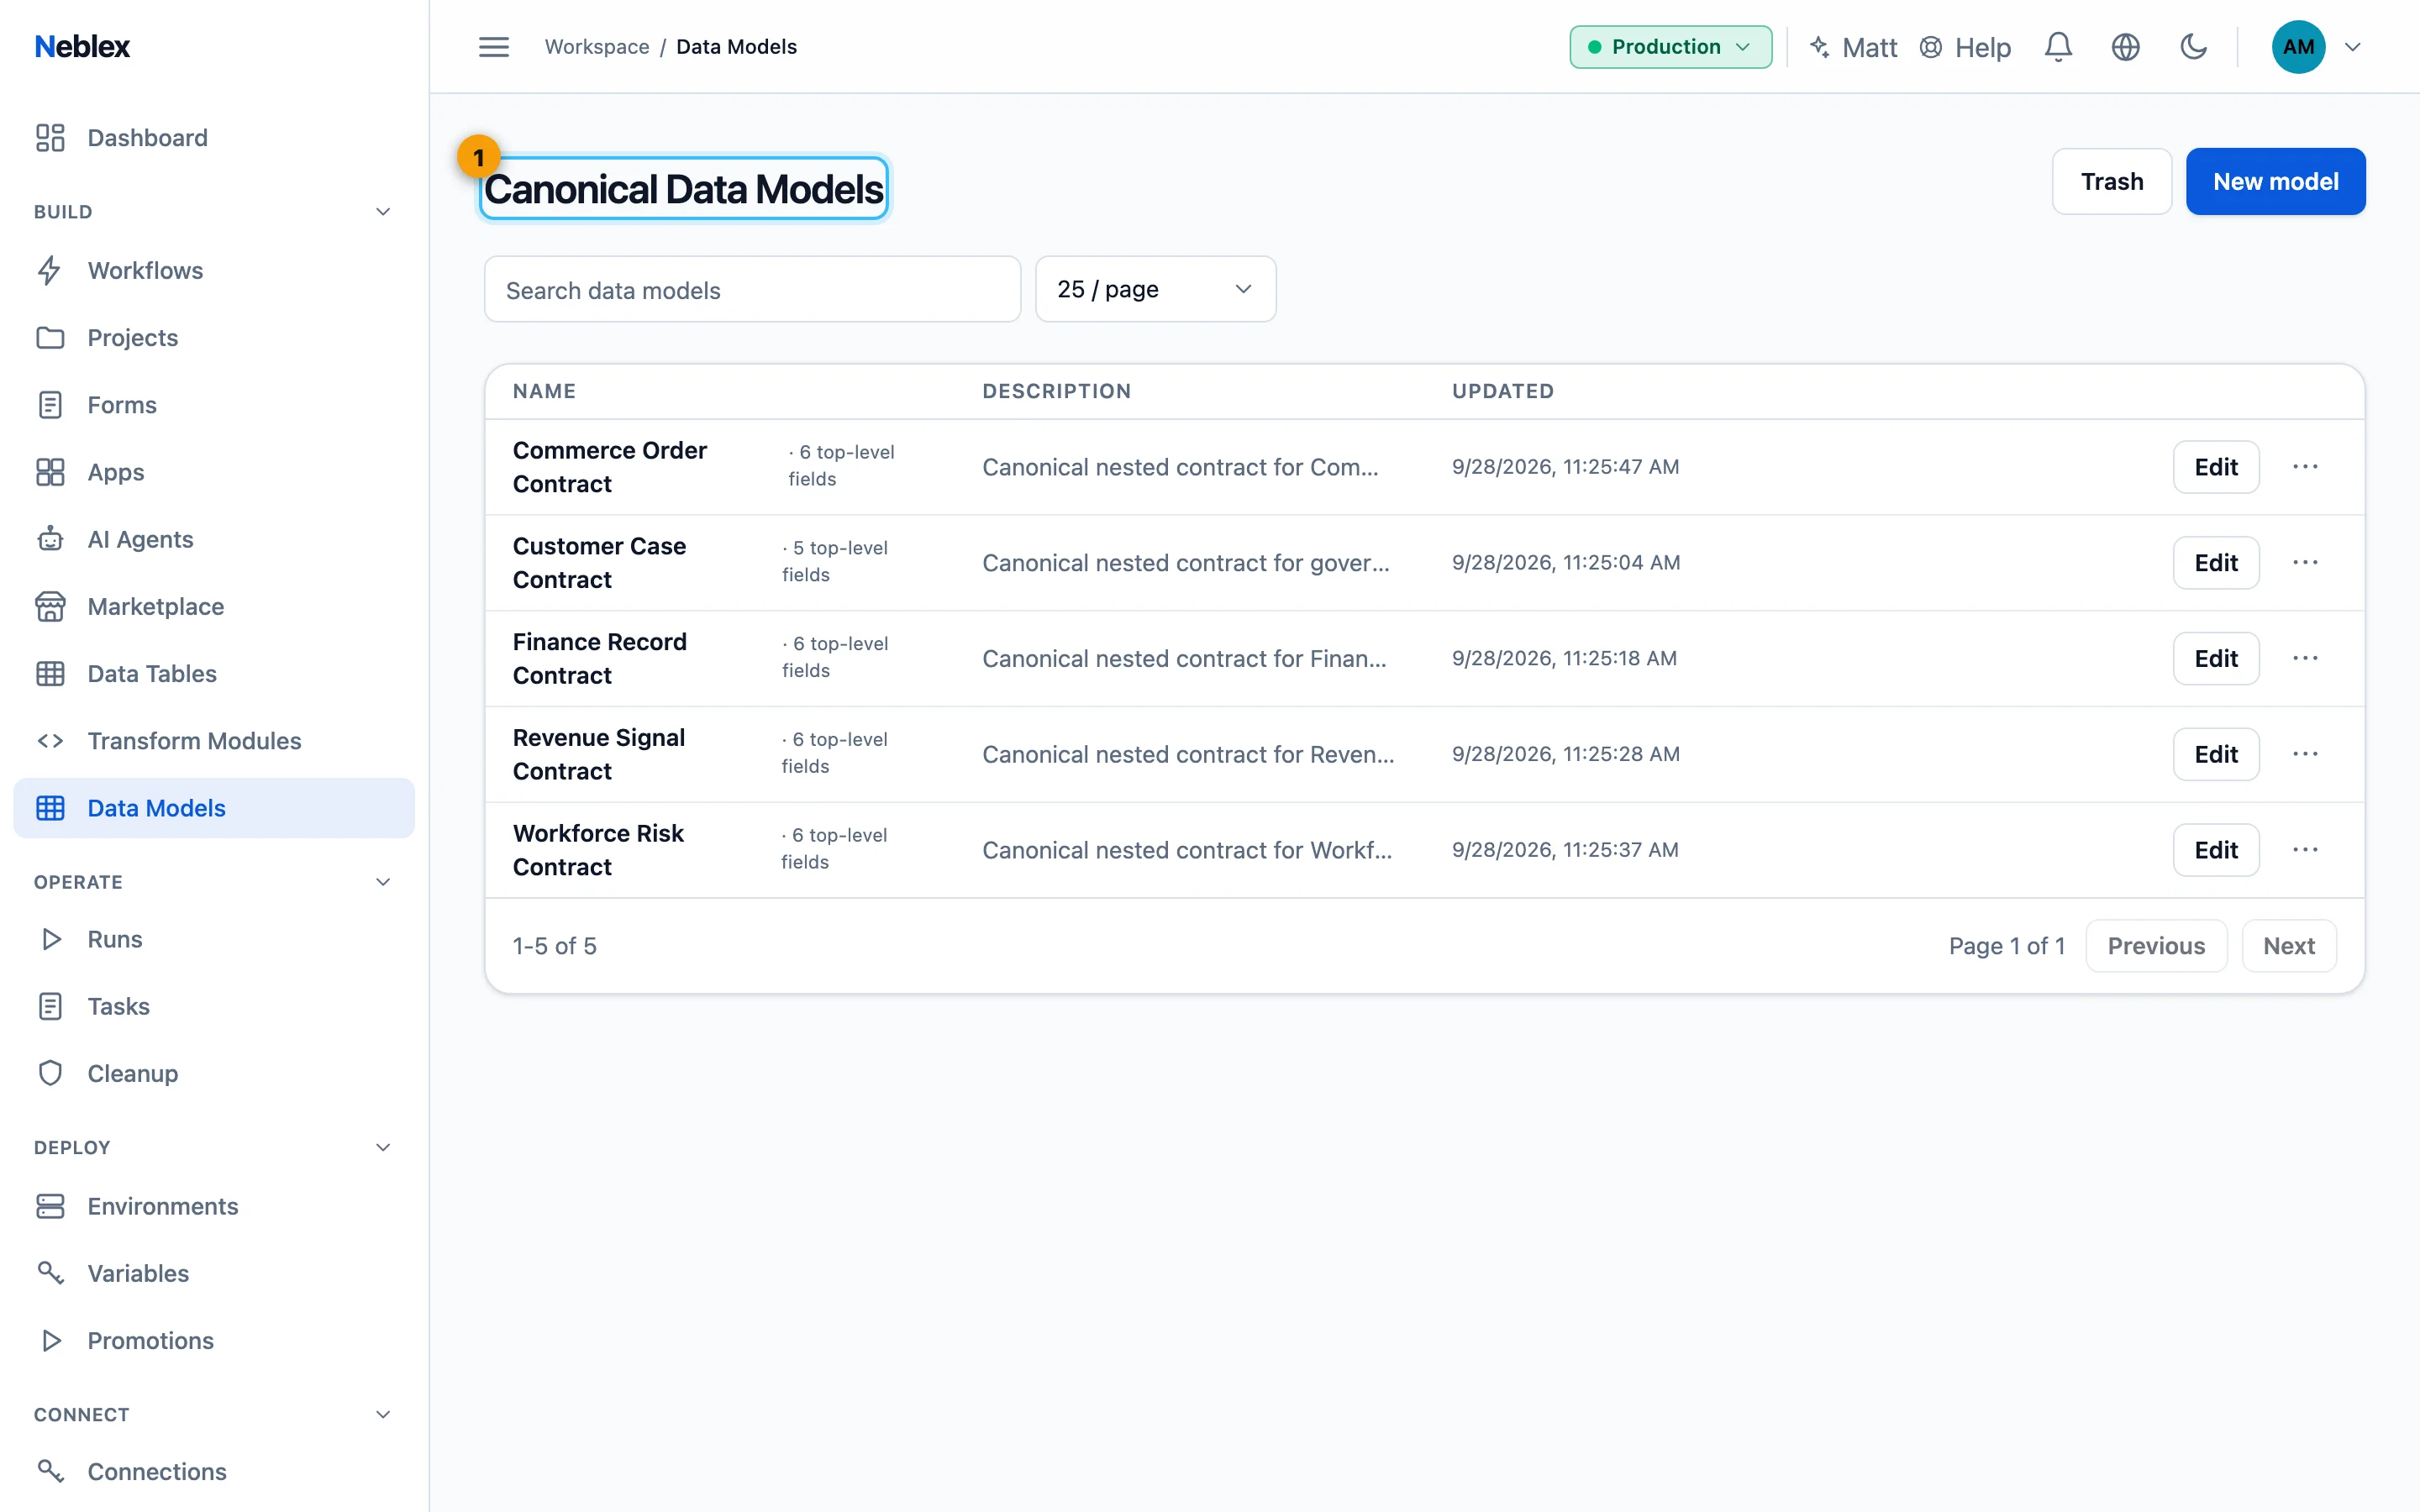This screenshot has width=2420, height=1512.
Task: Click the AM user avatar
Action: (2298, 47)
